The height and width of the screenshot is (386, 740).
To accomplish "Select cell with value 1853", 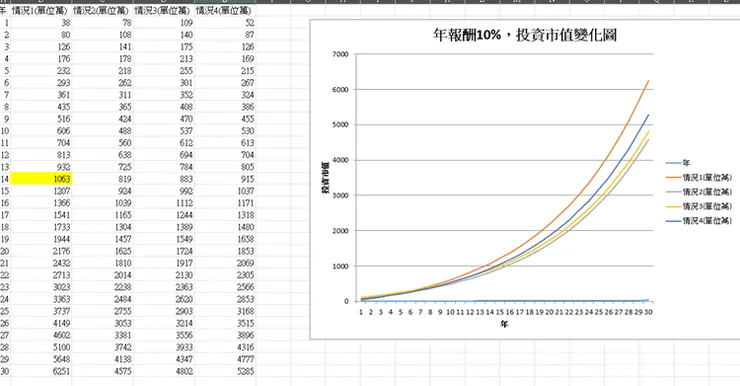I will point(225,251).
